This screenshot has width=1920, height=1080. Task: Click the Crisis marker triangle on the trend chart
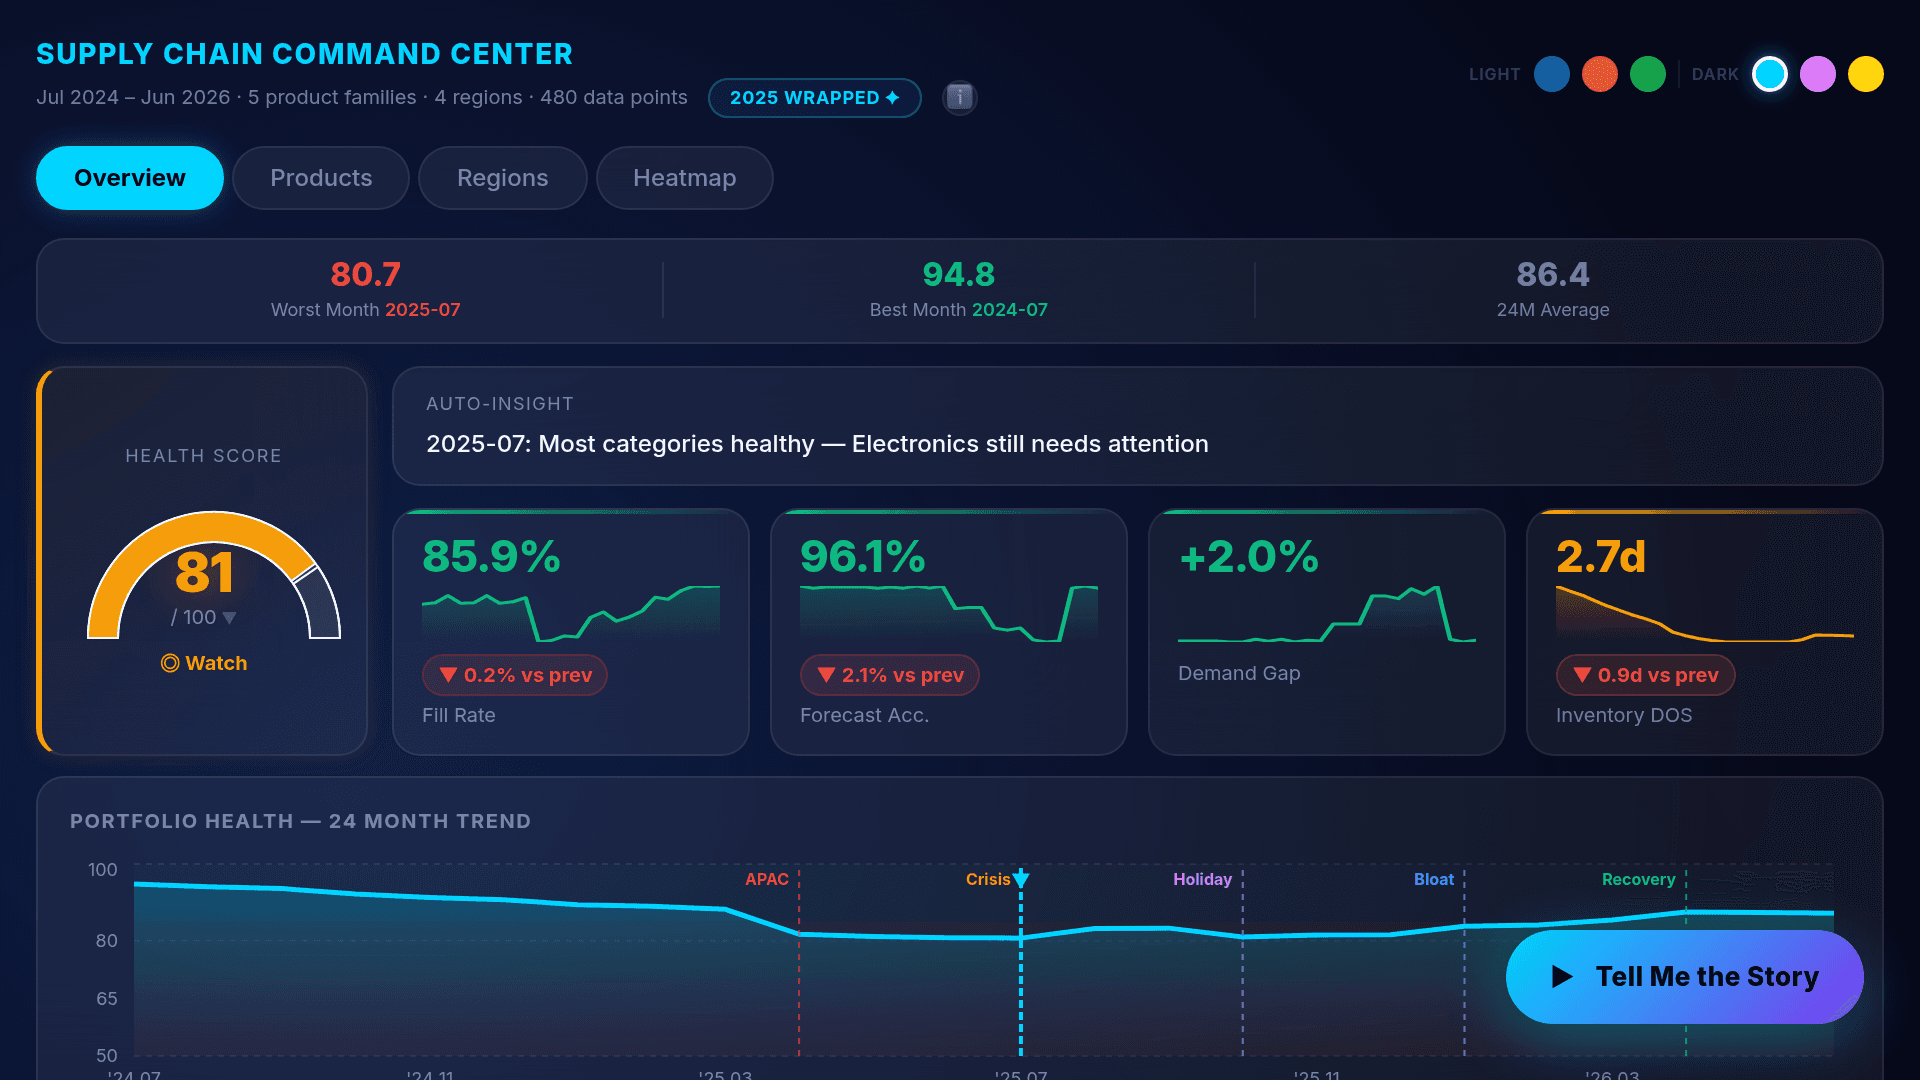tap(1021, 879)
